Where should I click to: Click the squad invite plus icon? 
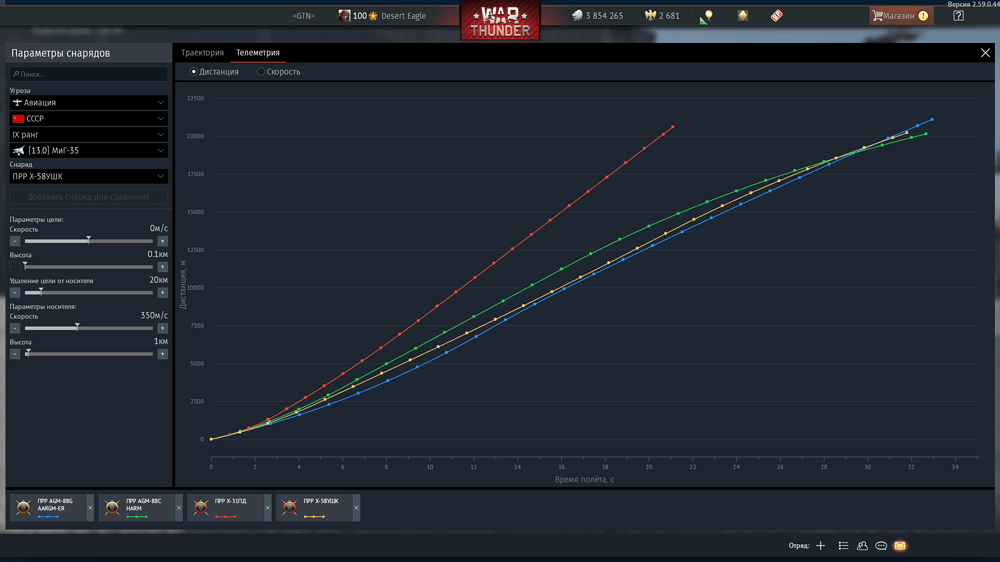coord(821,545)
